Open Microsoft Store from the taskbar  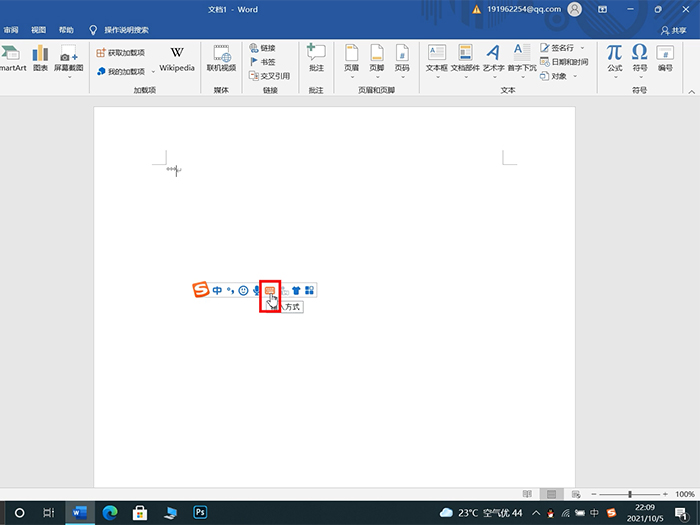tap(140, 512)
